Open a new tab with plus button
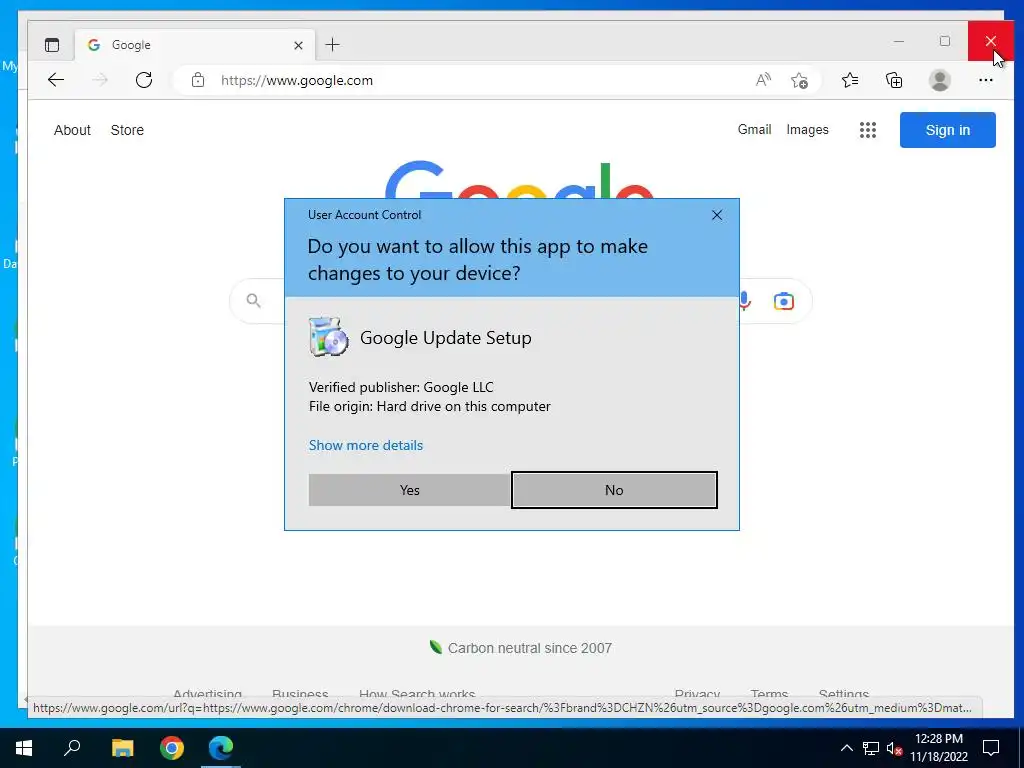Viewport: 1024px width, 768px height. [332, 44]
